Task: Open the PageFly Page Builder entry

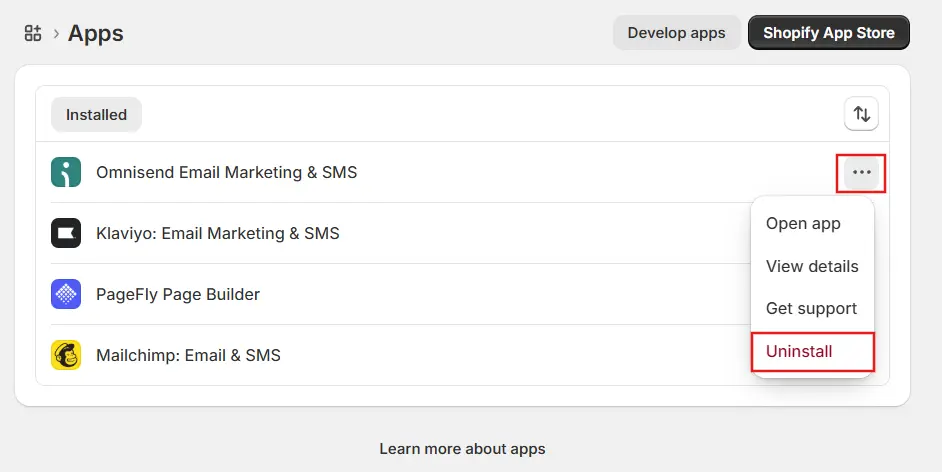Action: pos(177,294)
